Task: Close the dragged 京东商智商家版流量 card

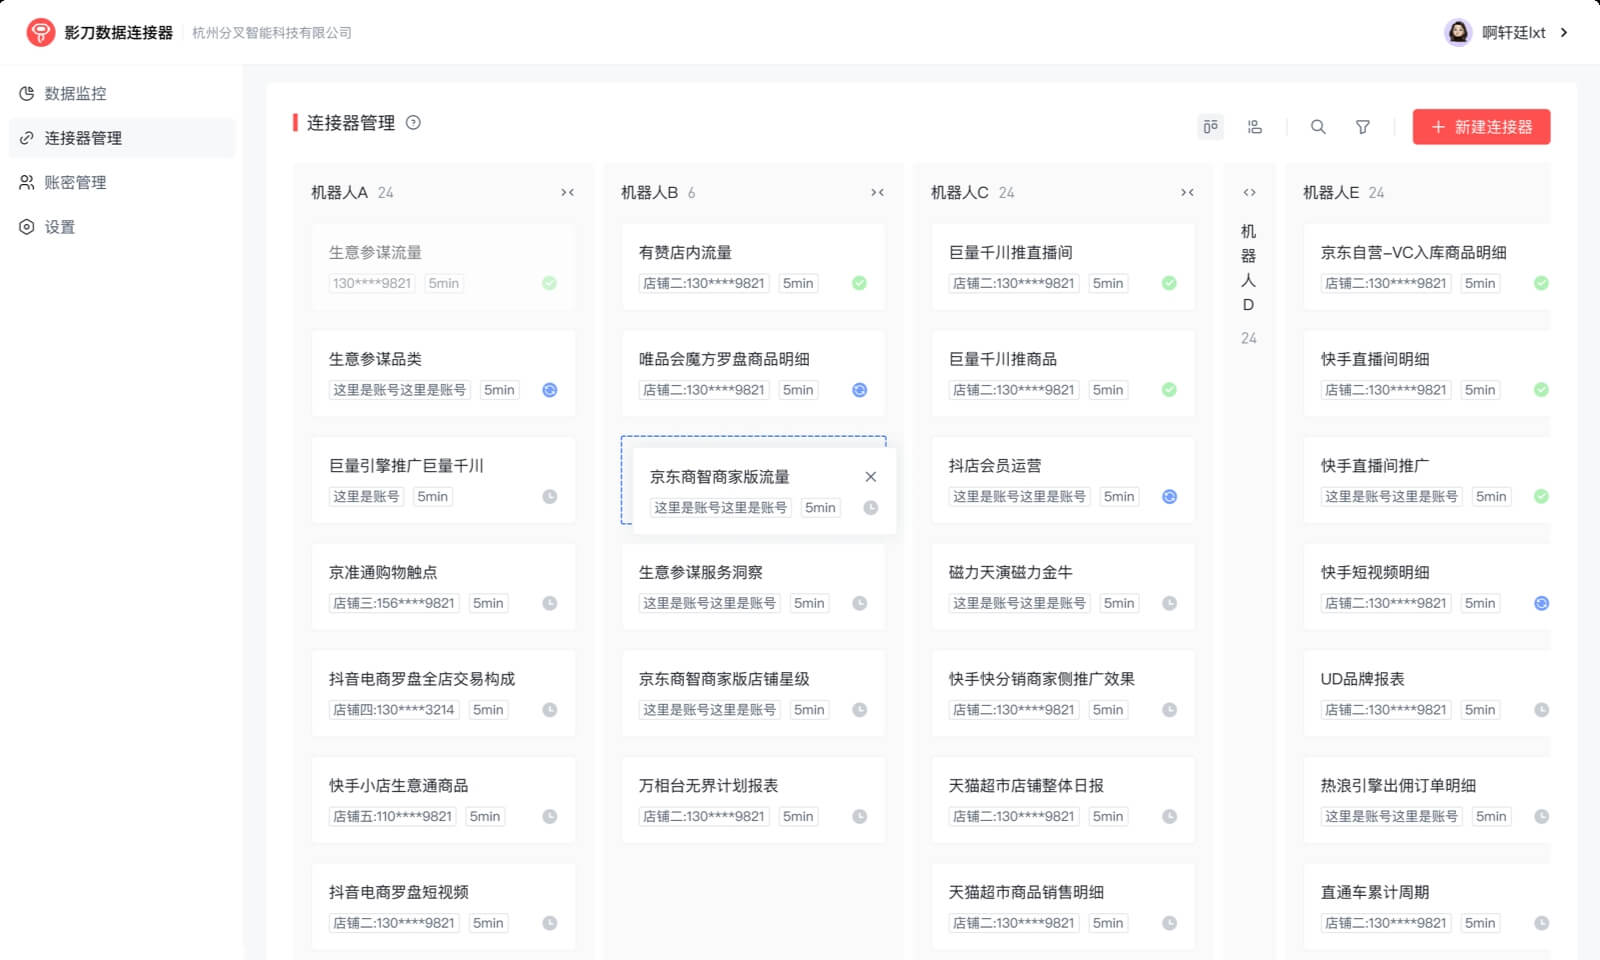Action: click(870, 477)
